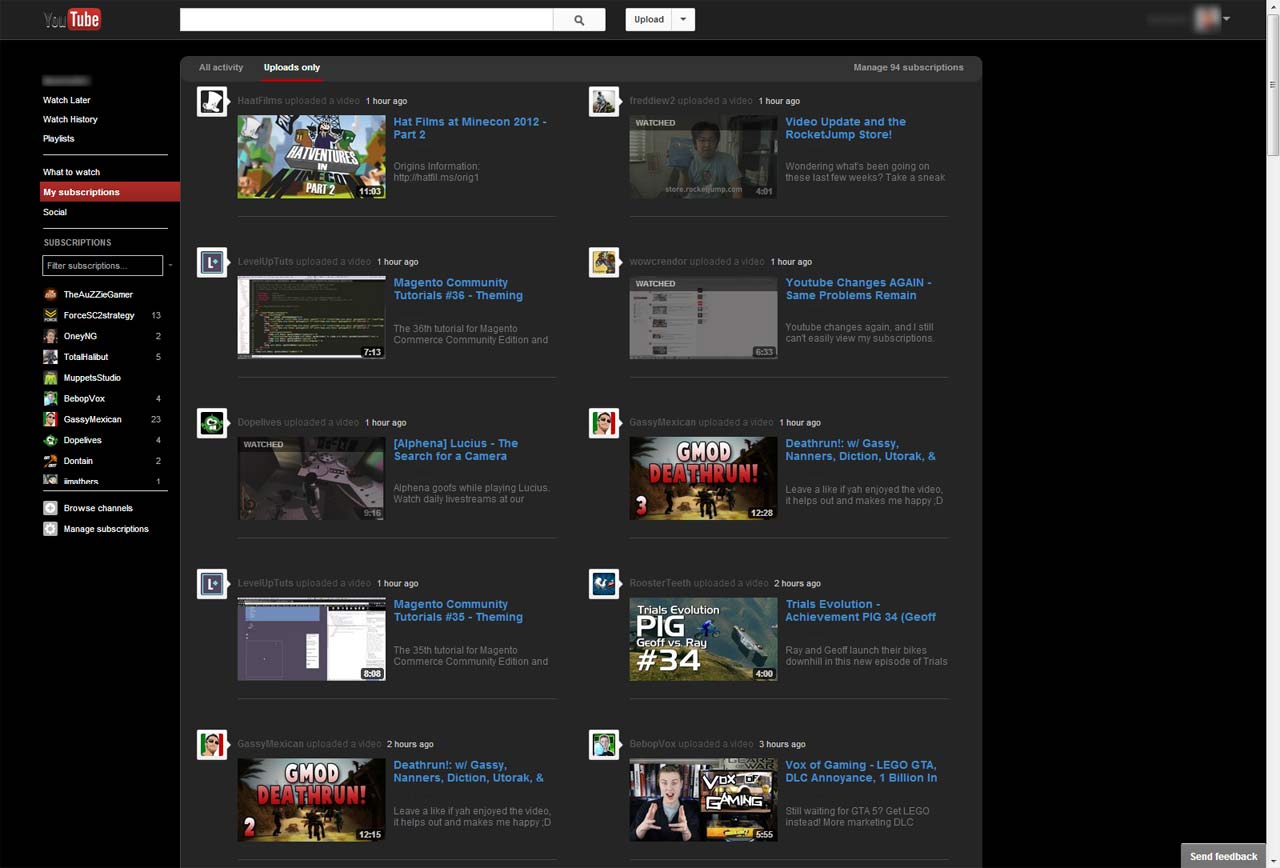
Task: Open the account menu arrow
Action: point(1226,19)
